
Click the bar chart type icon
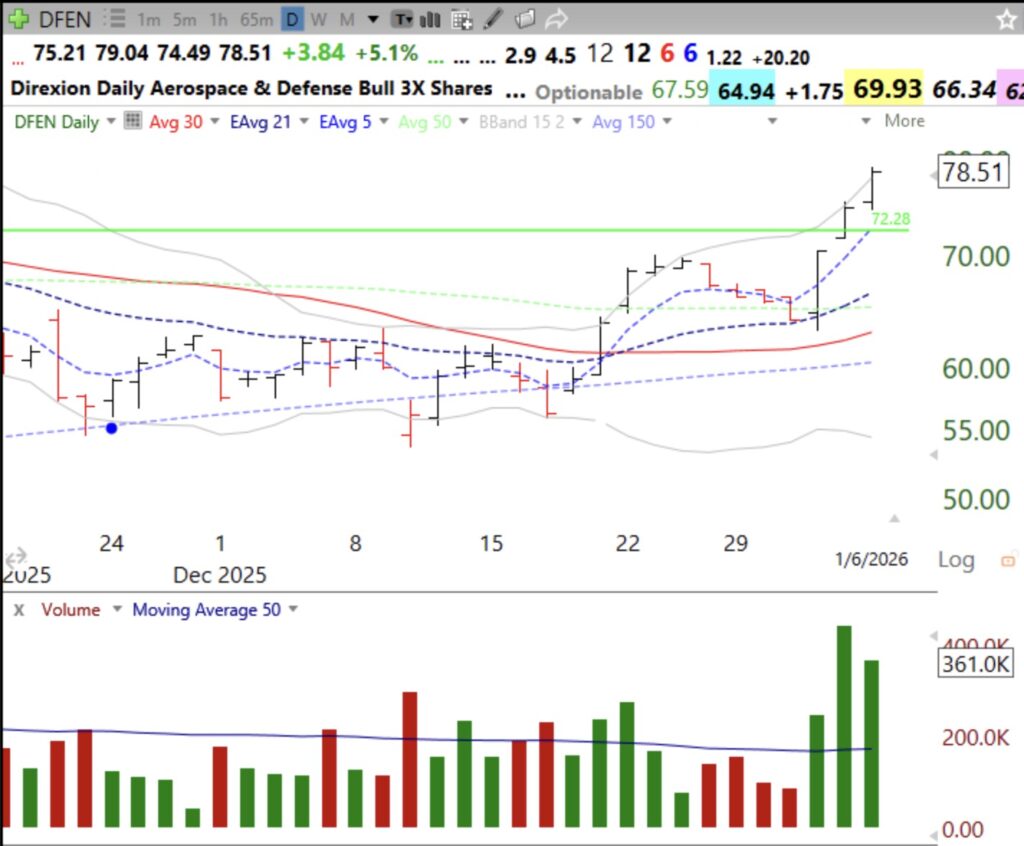pyautogui.click(x=430, y=20)
